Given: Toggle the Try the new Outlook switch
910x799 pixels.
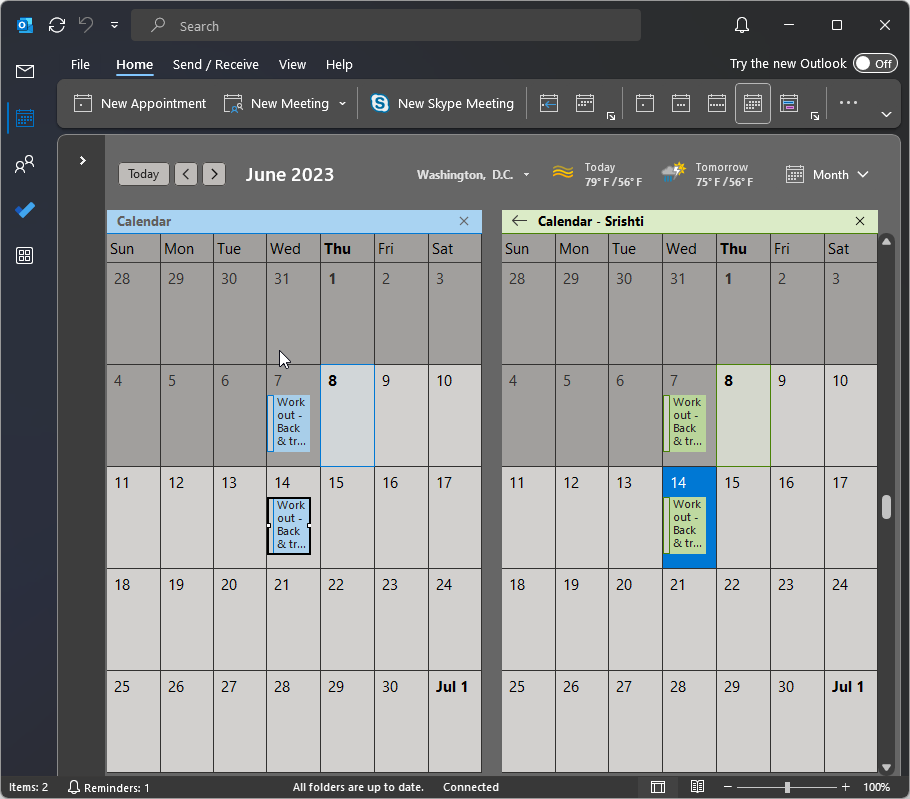Looking at the screenshot, I should pos(875,63).
